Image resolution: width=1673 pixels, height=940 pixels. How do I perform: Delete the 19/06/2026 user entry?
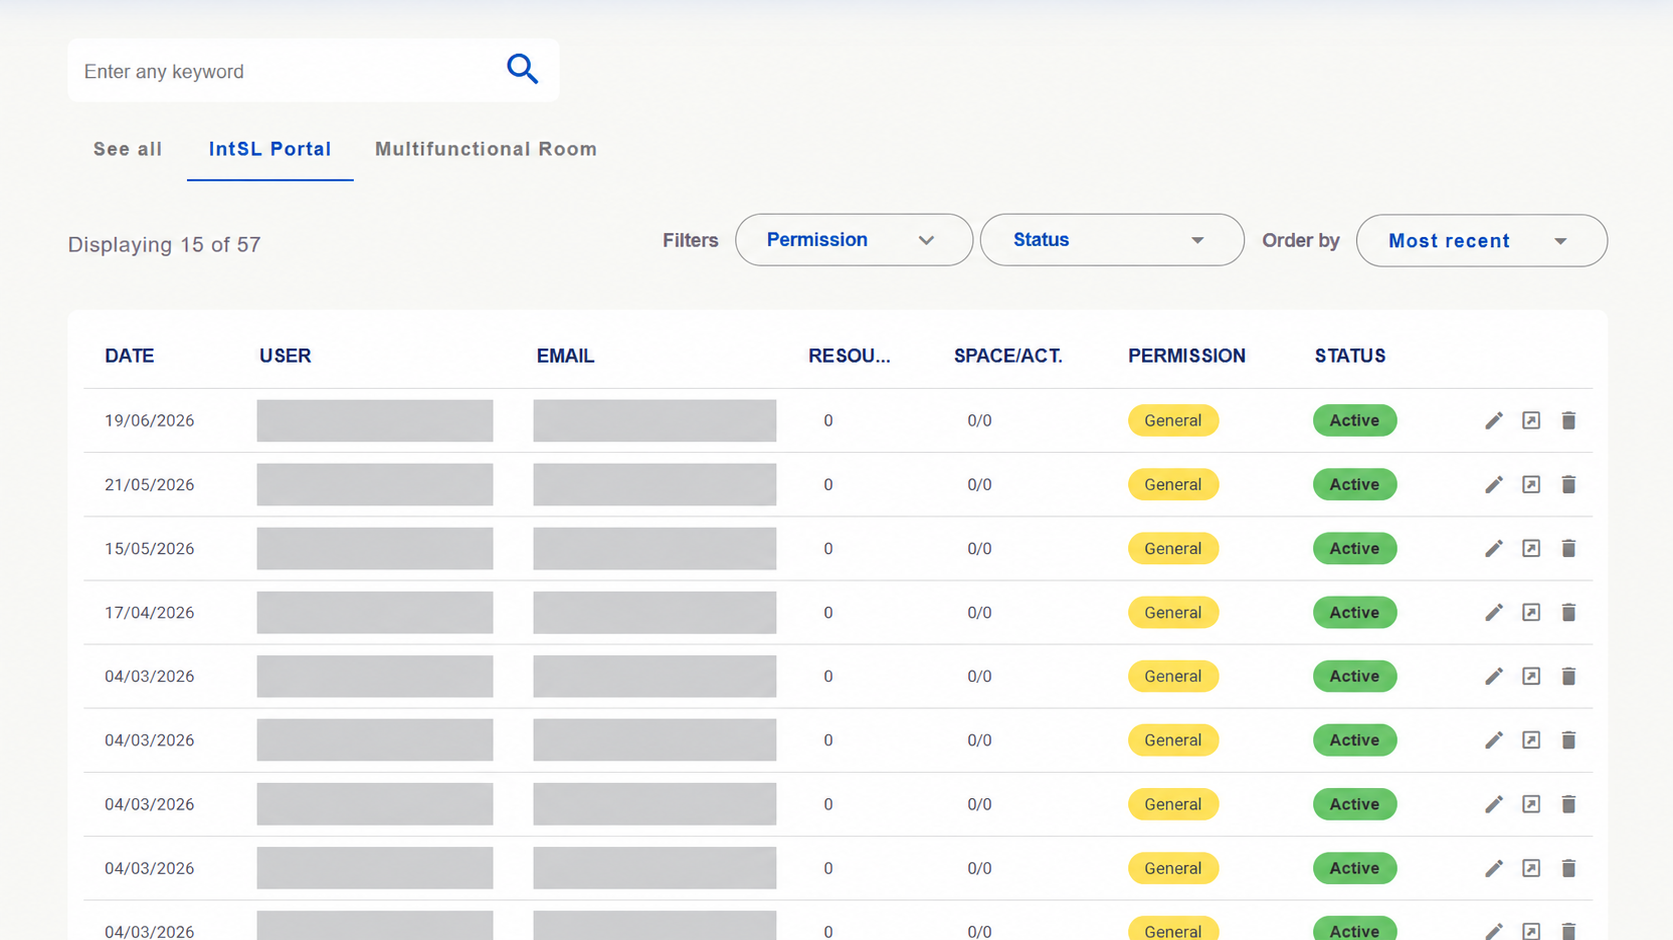[1569, 421]
